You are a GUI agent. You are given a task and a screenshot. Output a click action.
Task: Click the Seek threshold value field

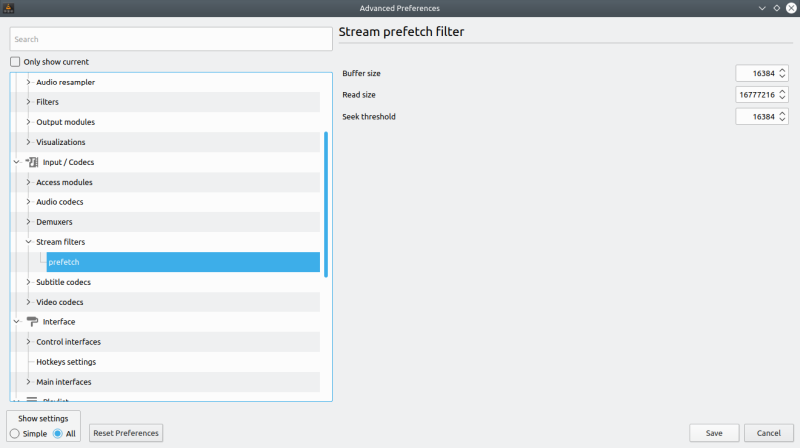[x=757, y=117]
